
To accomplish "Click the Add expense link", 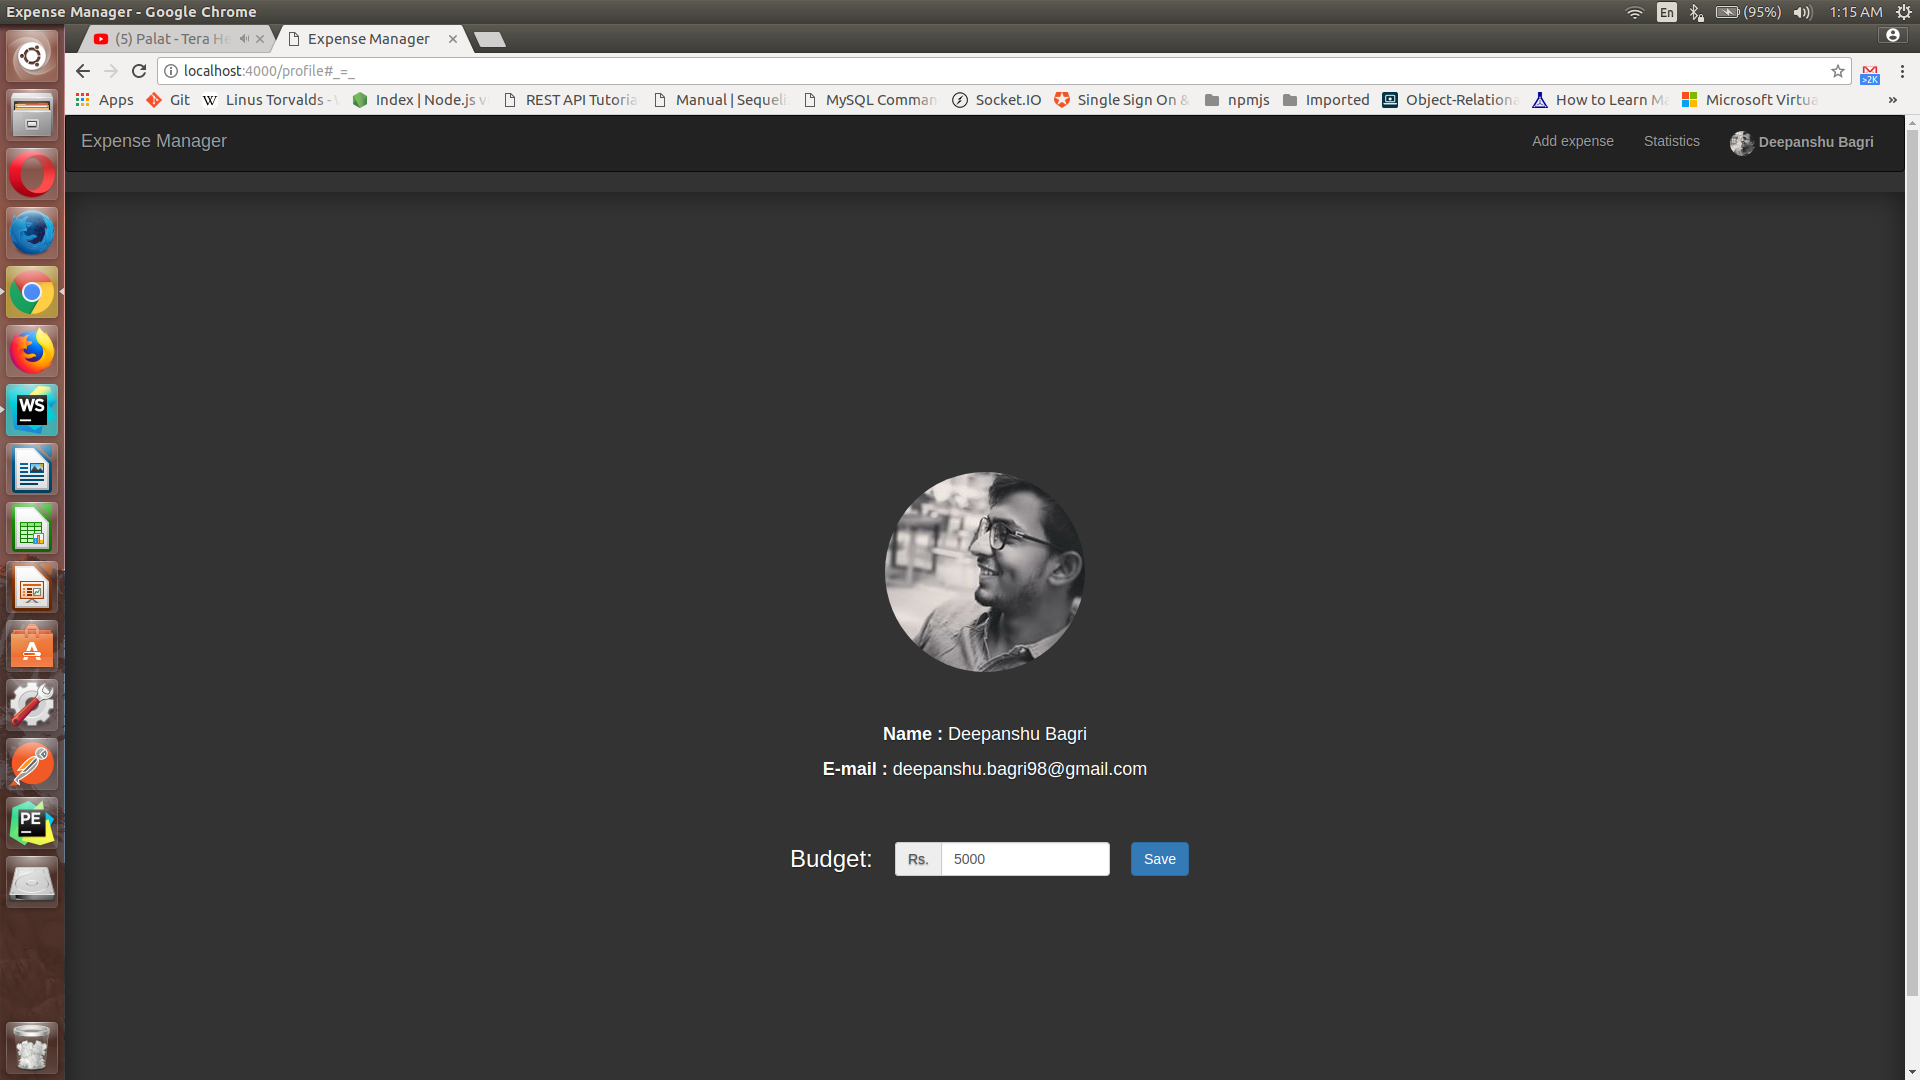I will coord(1572,141).
